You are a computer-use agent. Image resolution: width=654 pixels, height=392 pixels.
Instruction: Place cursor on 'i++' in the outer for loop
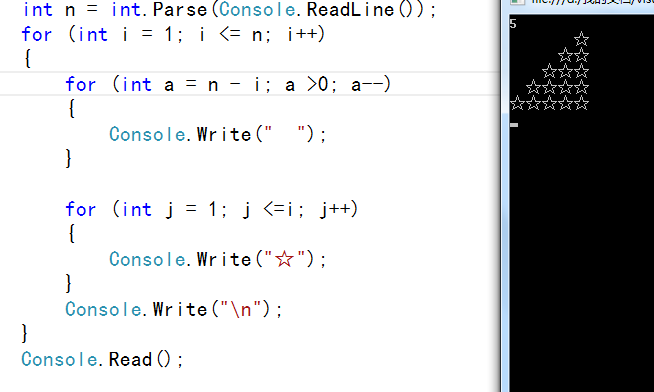tap(302, 34)
